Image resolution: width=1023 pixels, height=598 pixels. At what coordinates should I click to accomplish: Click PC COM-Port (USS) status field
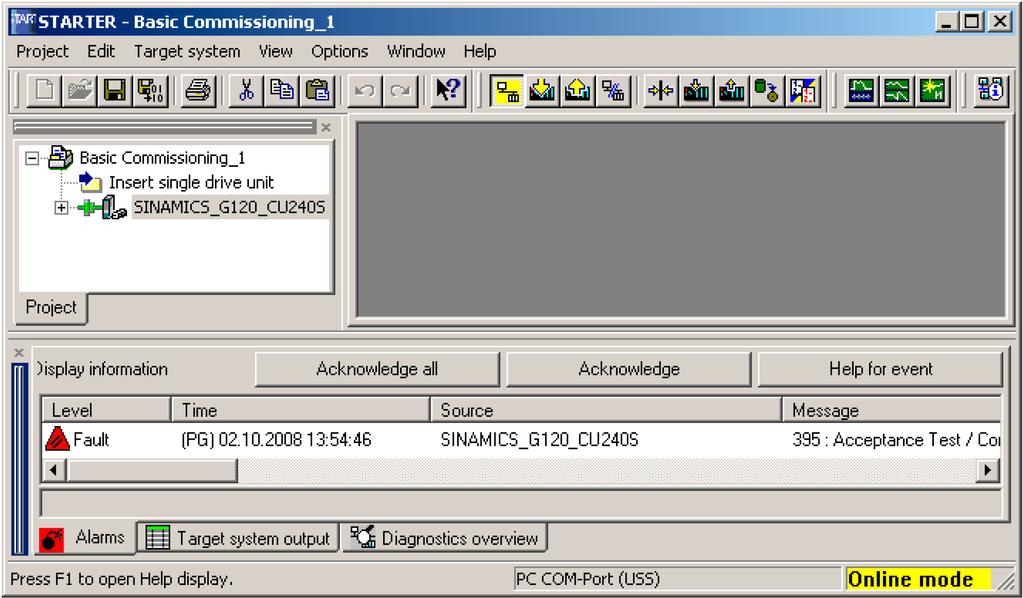tap(676, 579)
